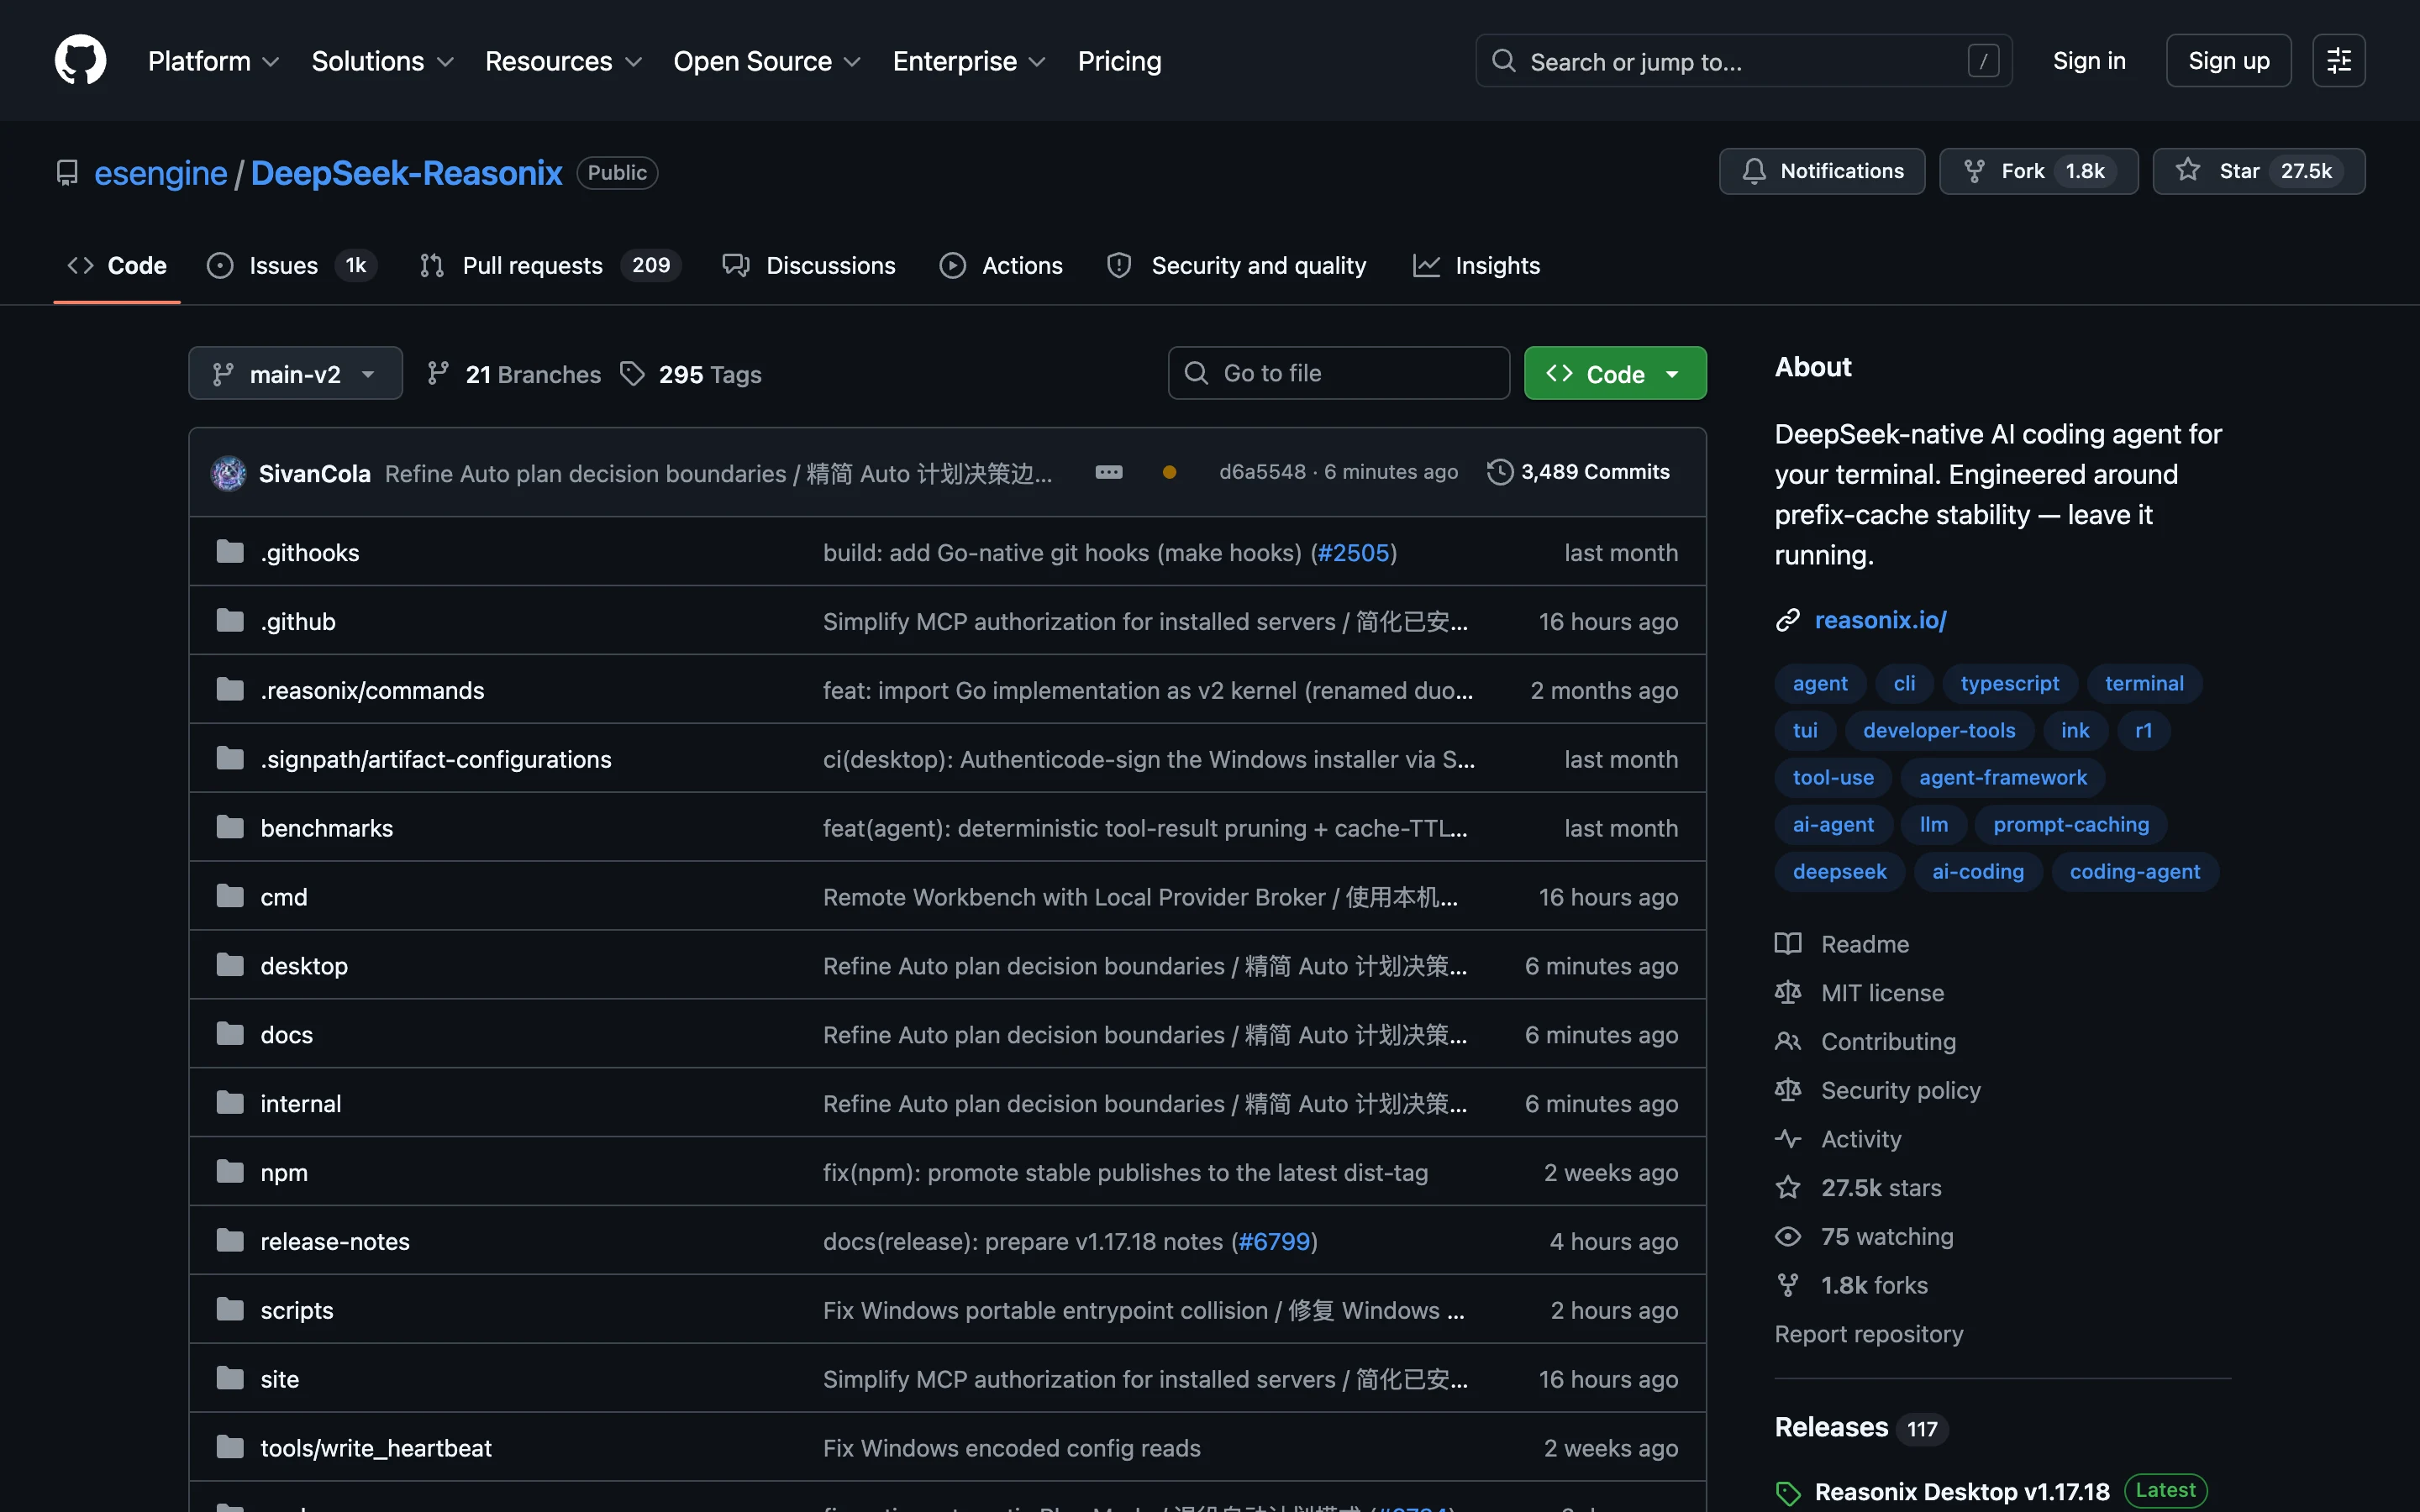2420x1512 pixels.
Task: Select the typescript topic tag
Action: point(2009,683)
